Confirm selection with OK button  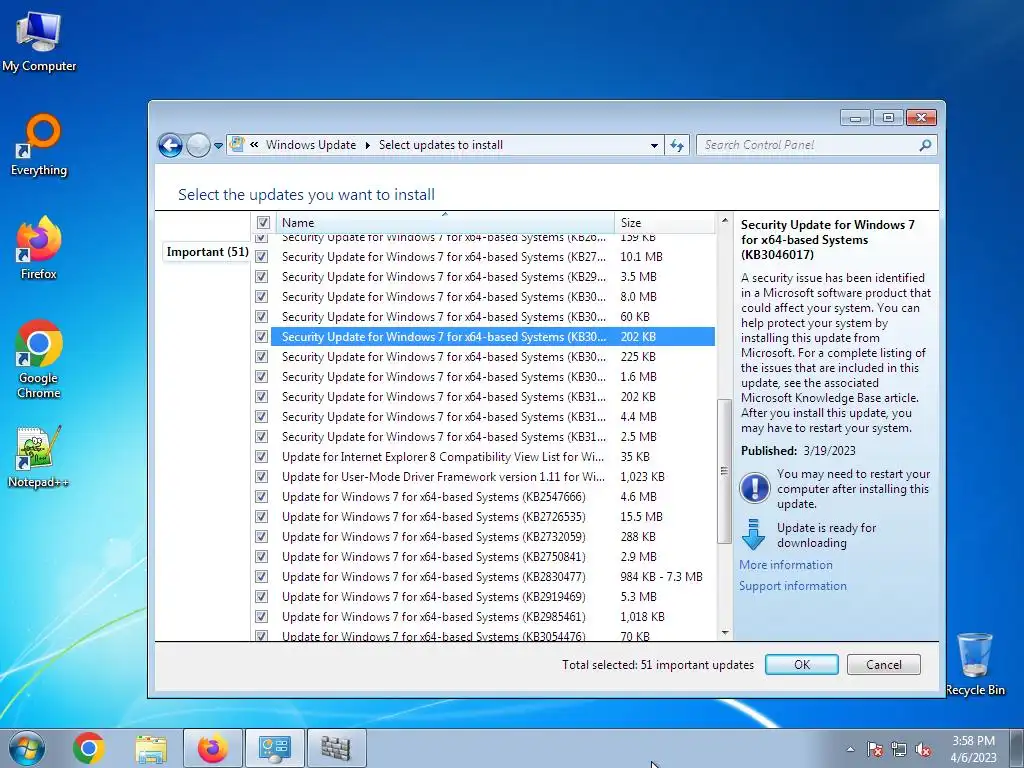(801, 665)
